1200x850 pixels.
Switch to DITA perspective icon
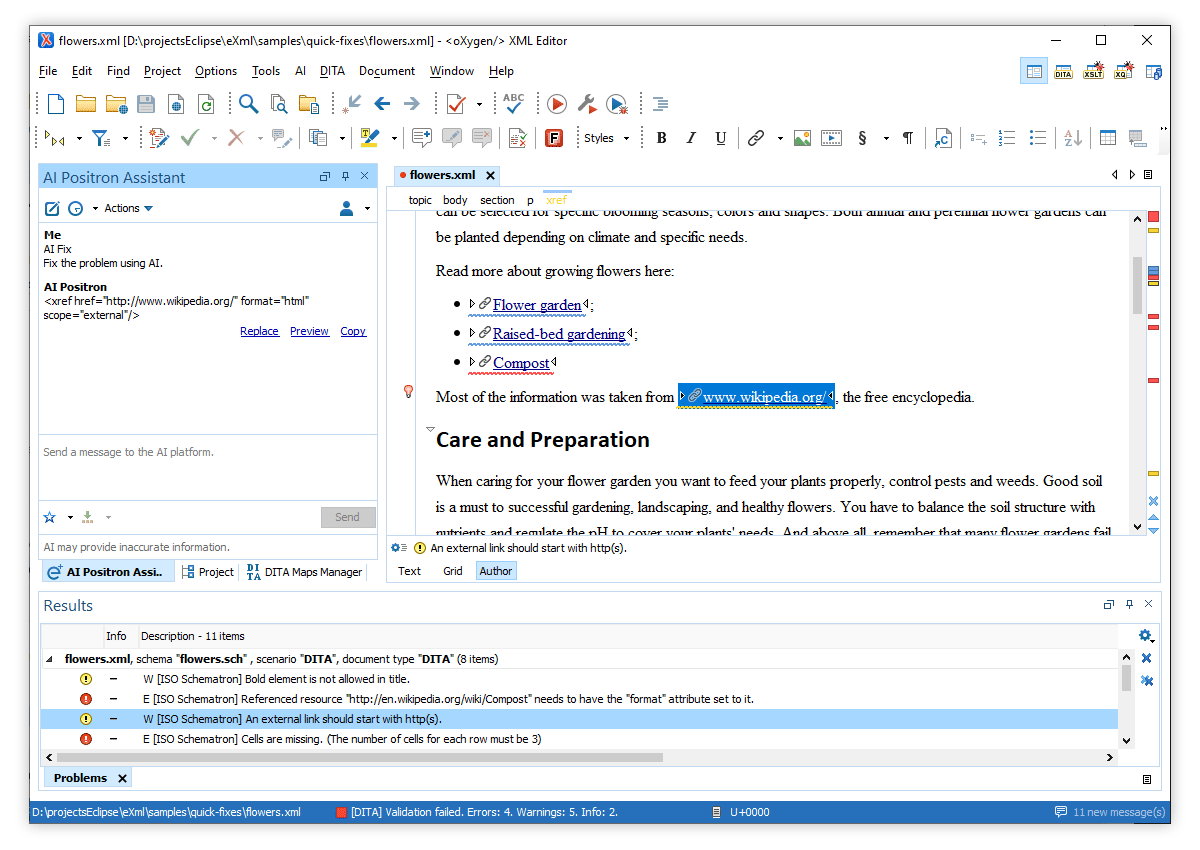pos(1064,71)
